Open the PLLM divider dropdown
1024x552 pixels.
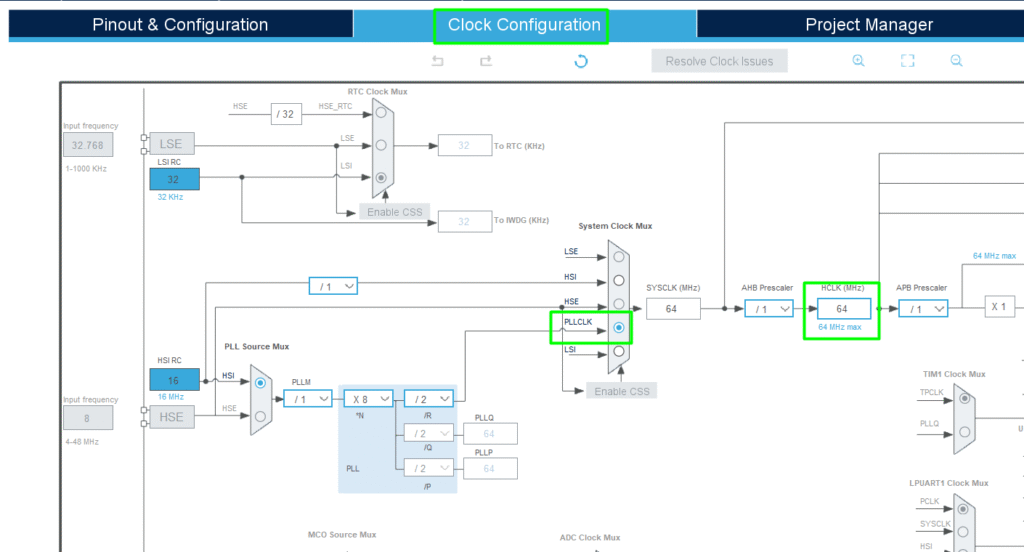tap(308, 398)
